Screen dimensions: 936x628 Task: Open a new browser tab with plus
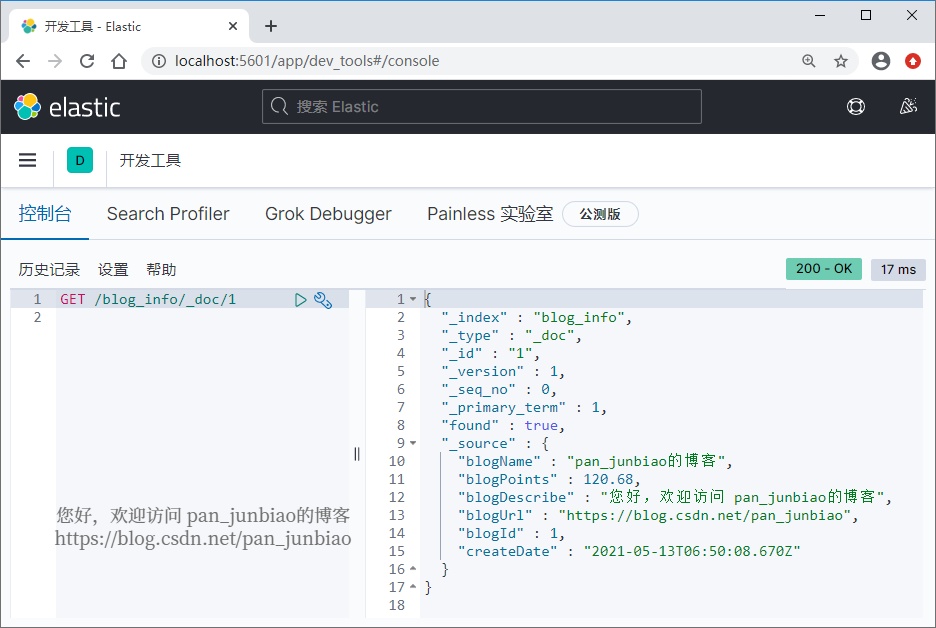(271, 26)
